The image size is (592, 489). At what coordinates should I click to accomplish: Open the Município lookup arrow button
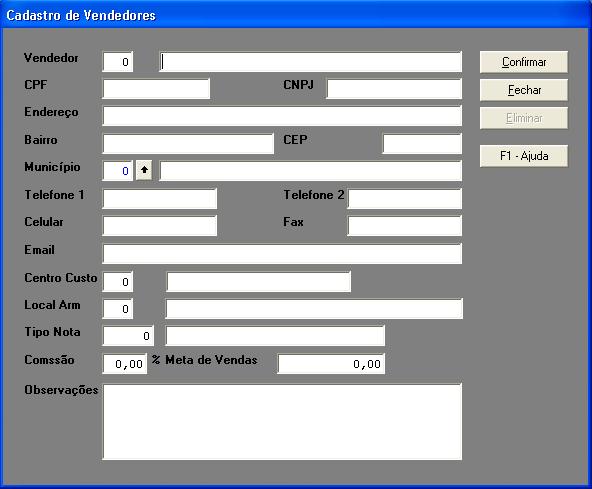(x=144, y=170)
